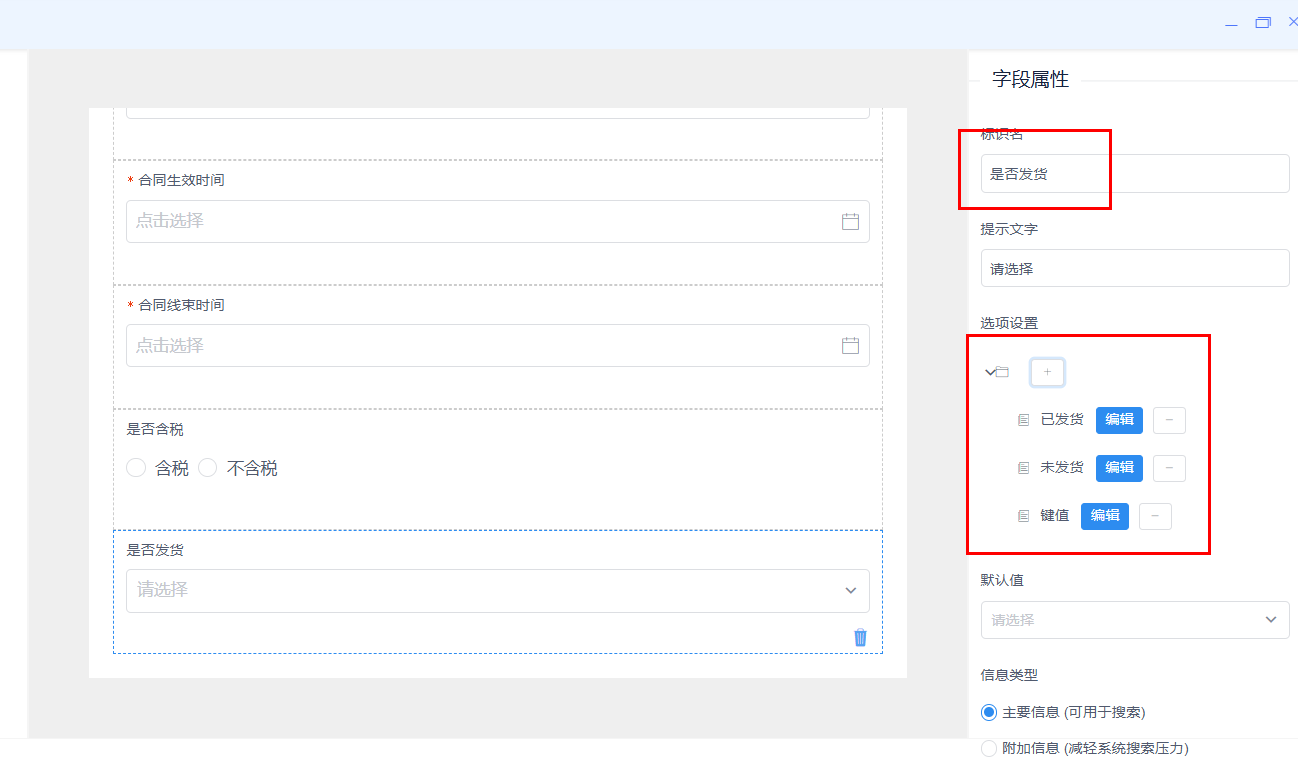Remove the 未发货 option with minus button
Viewport: 1298px width, 782px height.
click(1169, 468)
